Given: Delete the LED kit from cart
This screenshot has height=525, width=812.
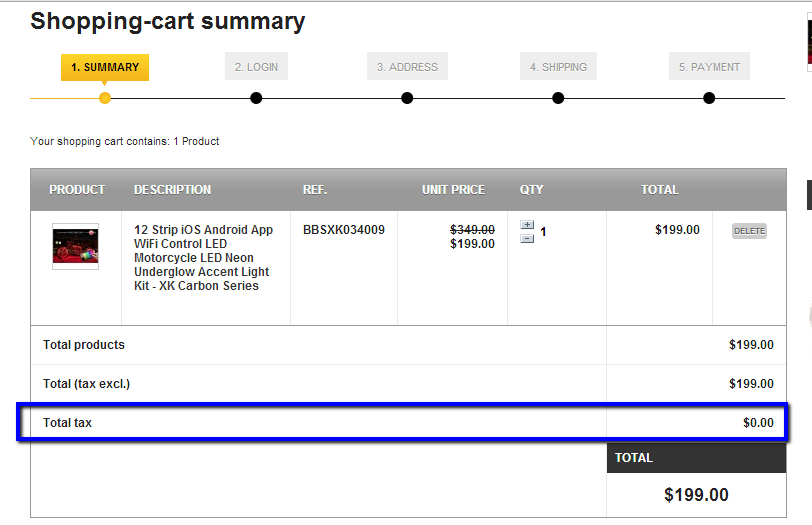Looking at the screenshot, I should pos(749,231).
